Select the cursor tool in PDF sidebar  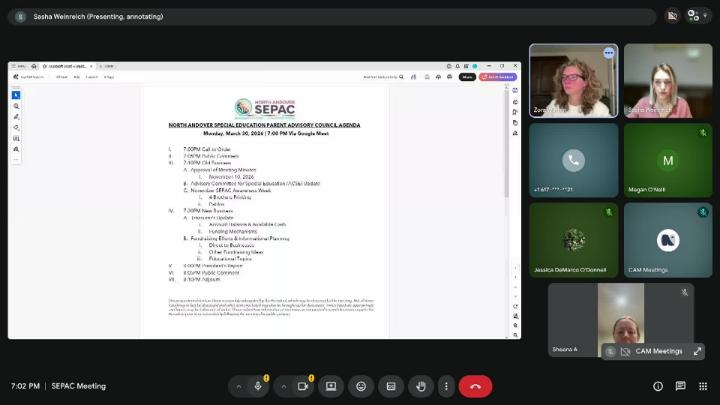pos(16,95)
